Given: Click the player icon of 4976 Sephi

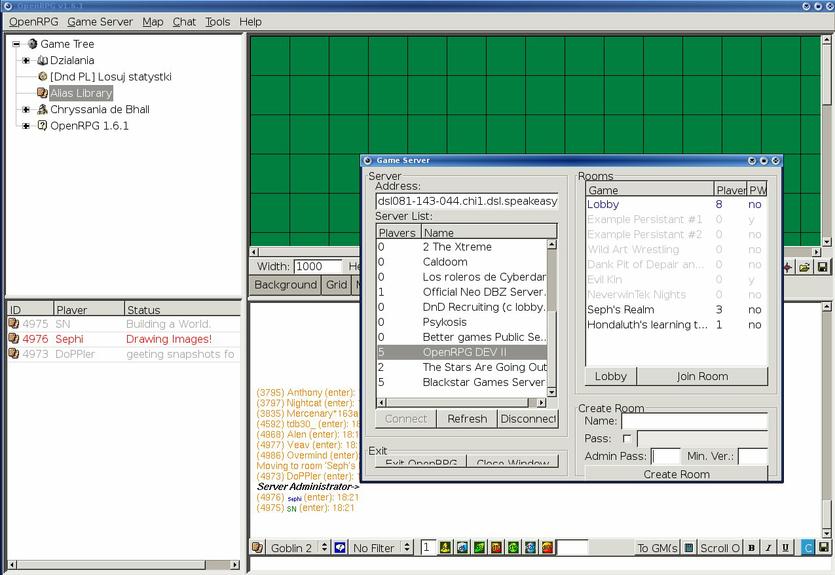Looking at the screenshot, I should tap(13, 338).
